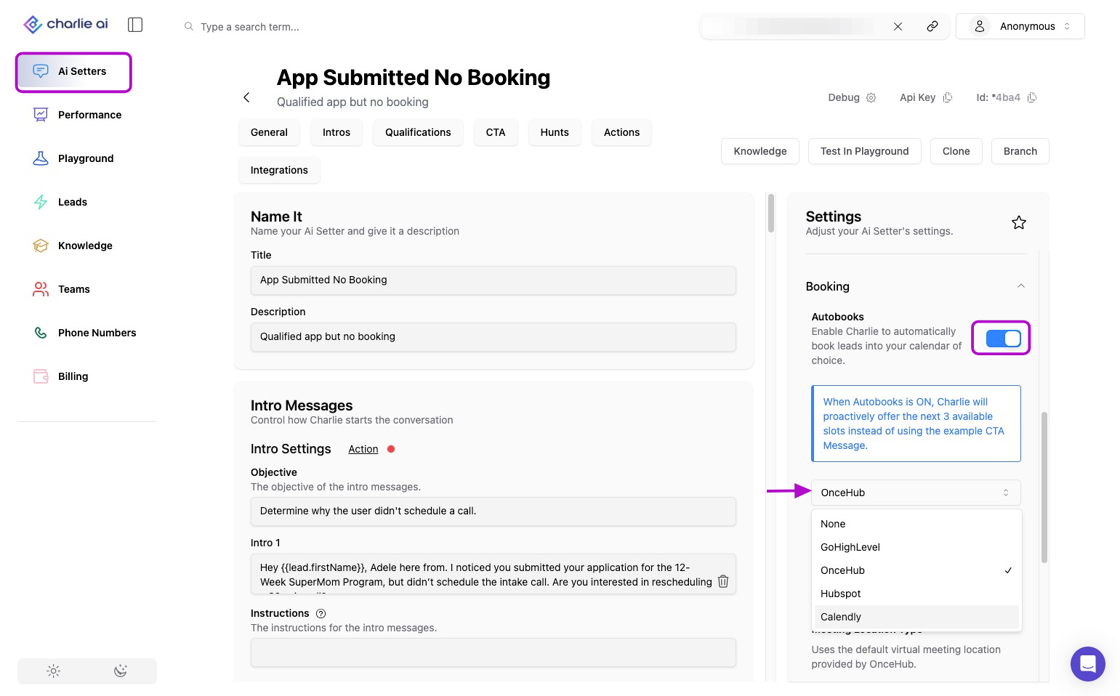Image resolution: width=1120 pixels, height=696 pixels.
Task: Click the Clone button
Action: click(x=956, y=151)
